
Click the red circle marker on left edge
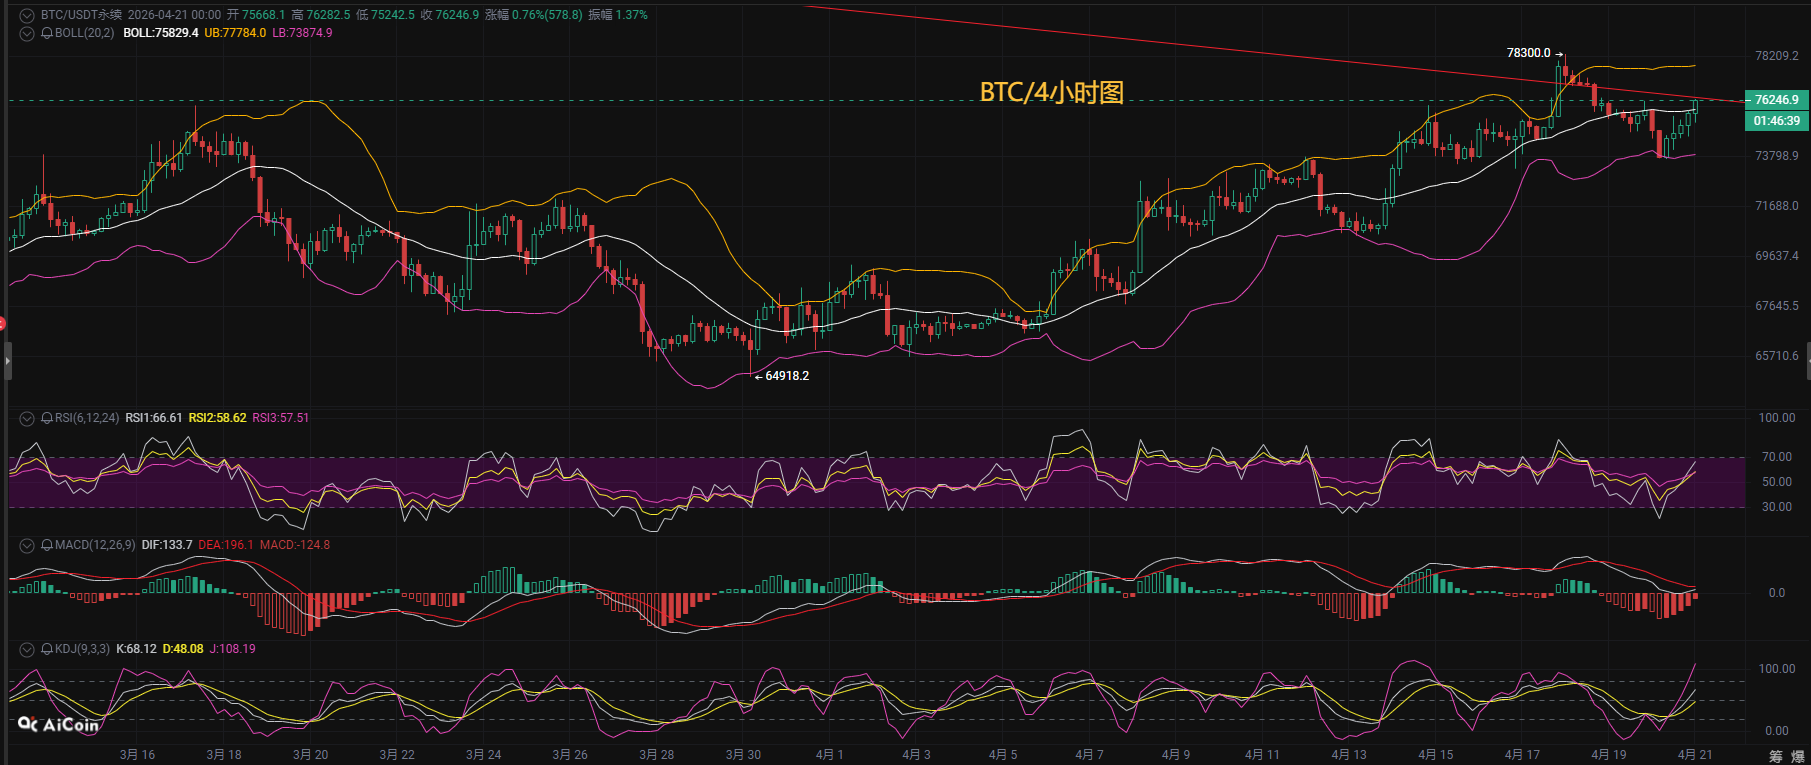pos(2,324)
